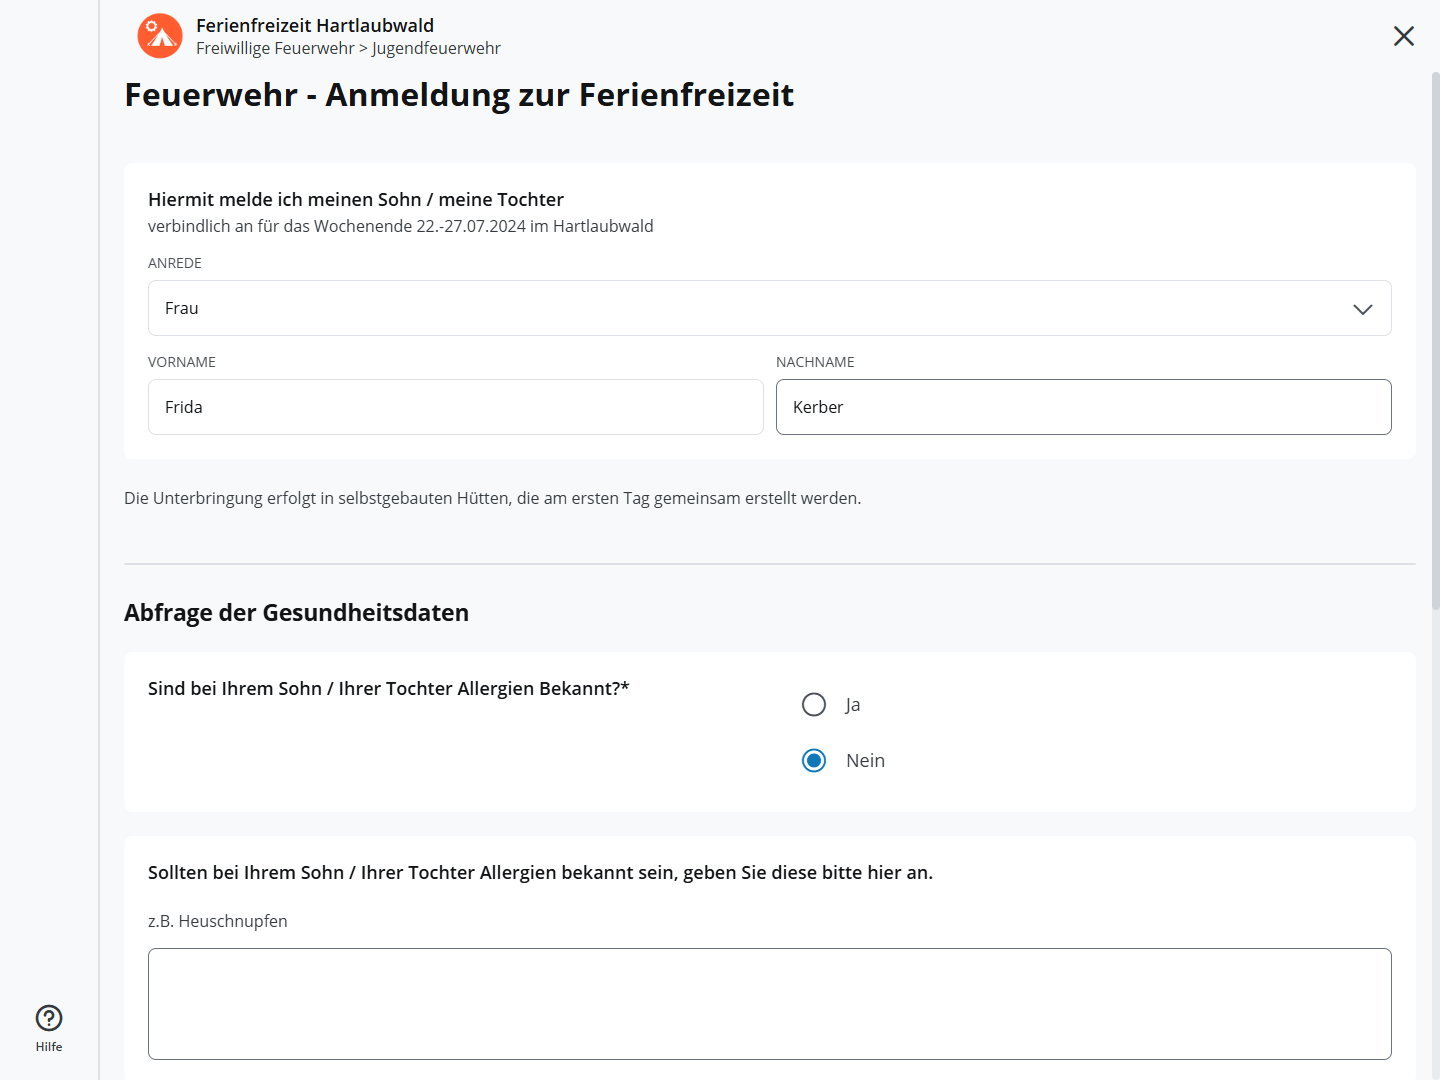Screen dimensions: 1440x1080
Task: Close the registration form with the X
Action: pyautogui.click(x=1403, y=36)
